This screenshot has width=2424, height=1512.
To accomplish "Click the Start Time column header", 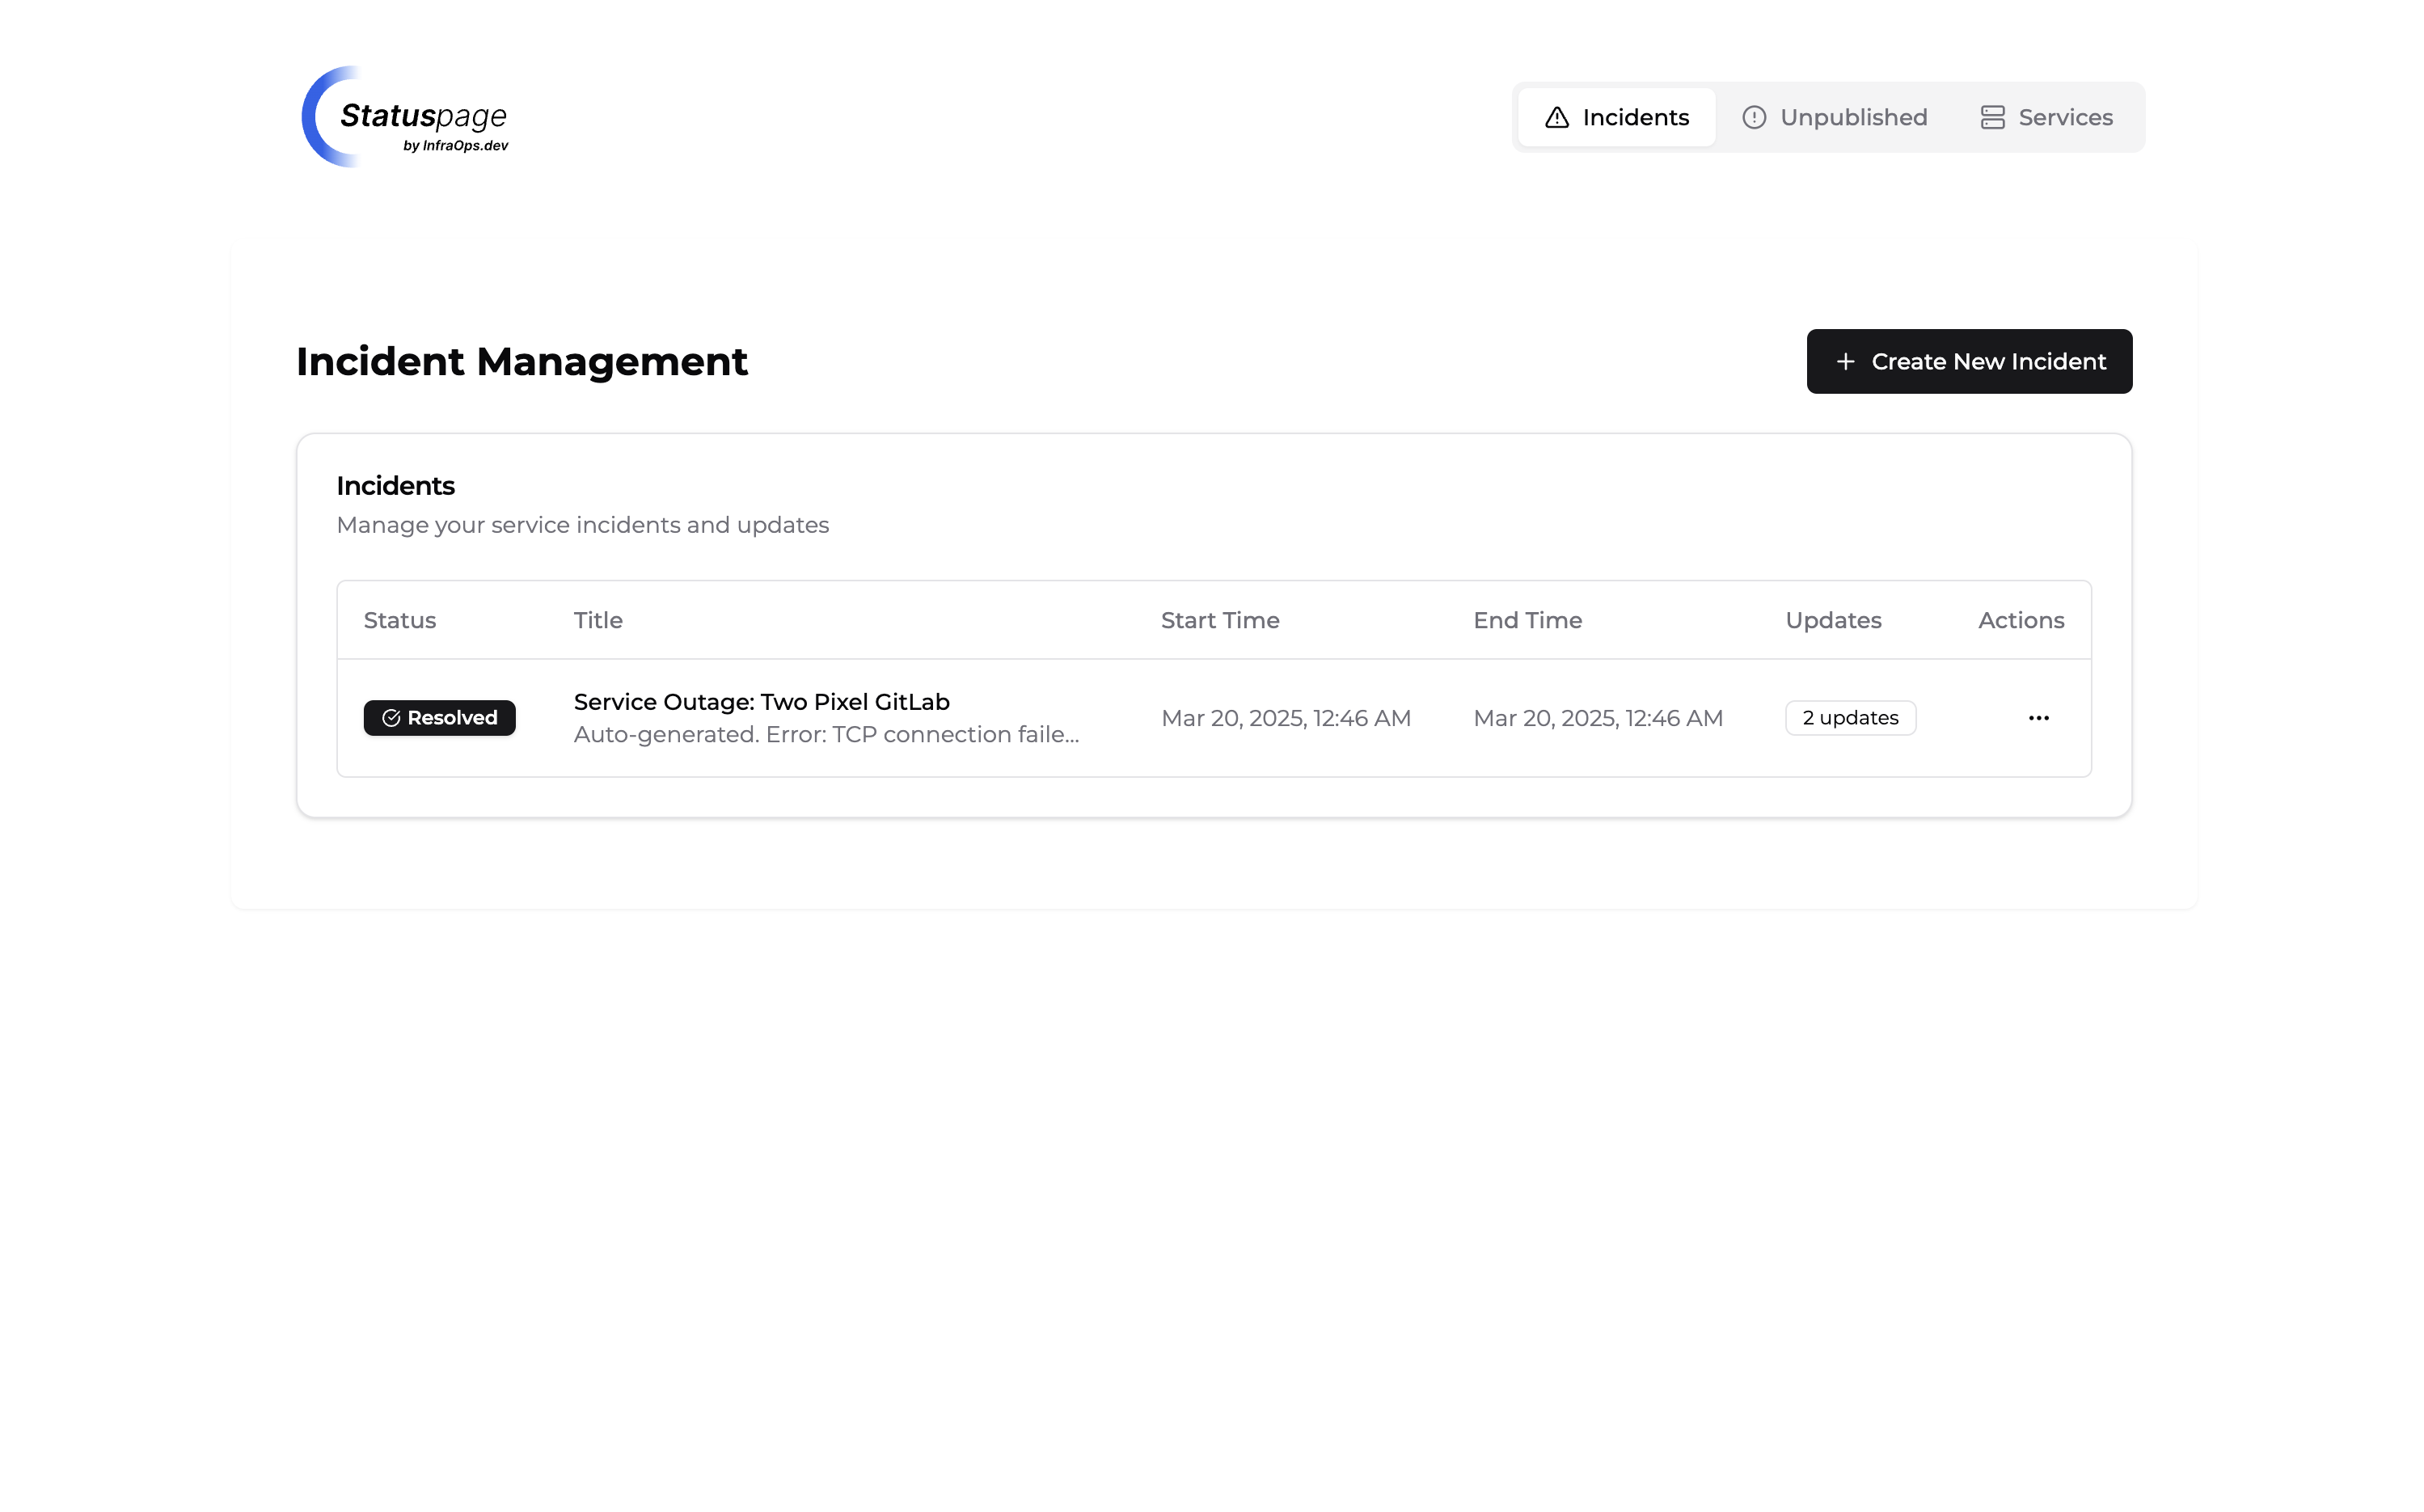I will [1220, 620].
